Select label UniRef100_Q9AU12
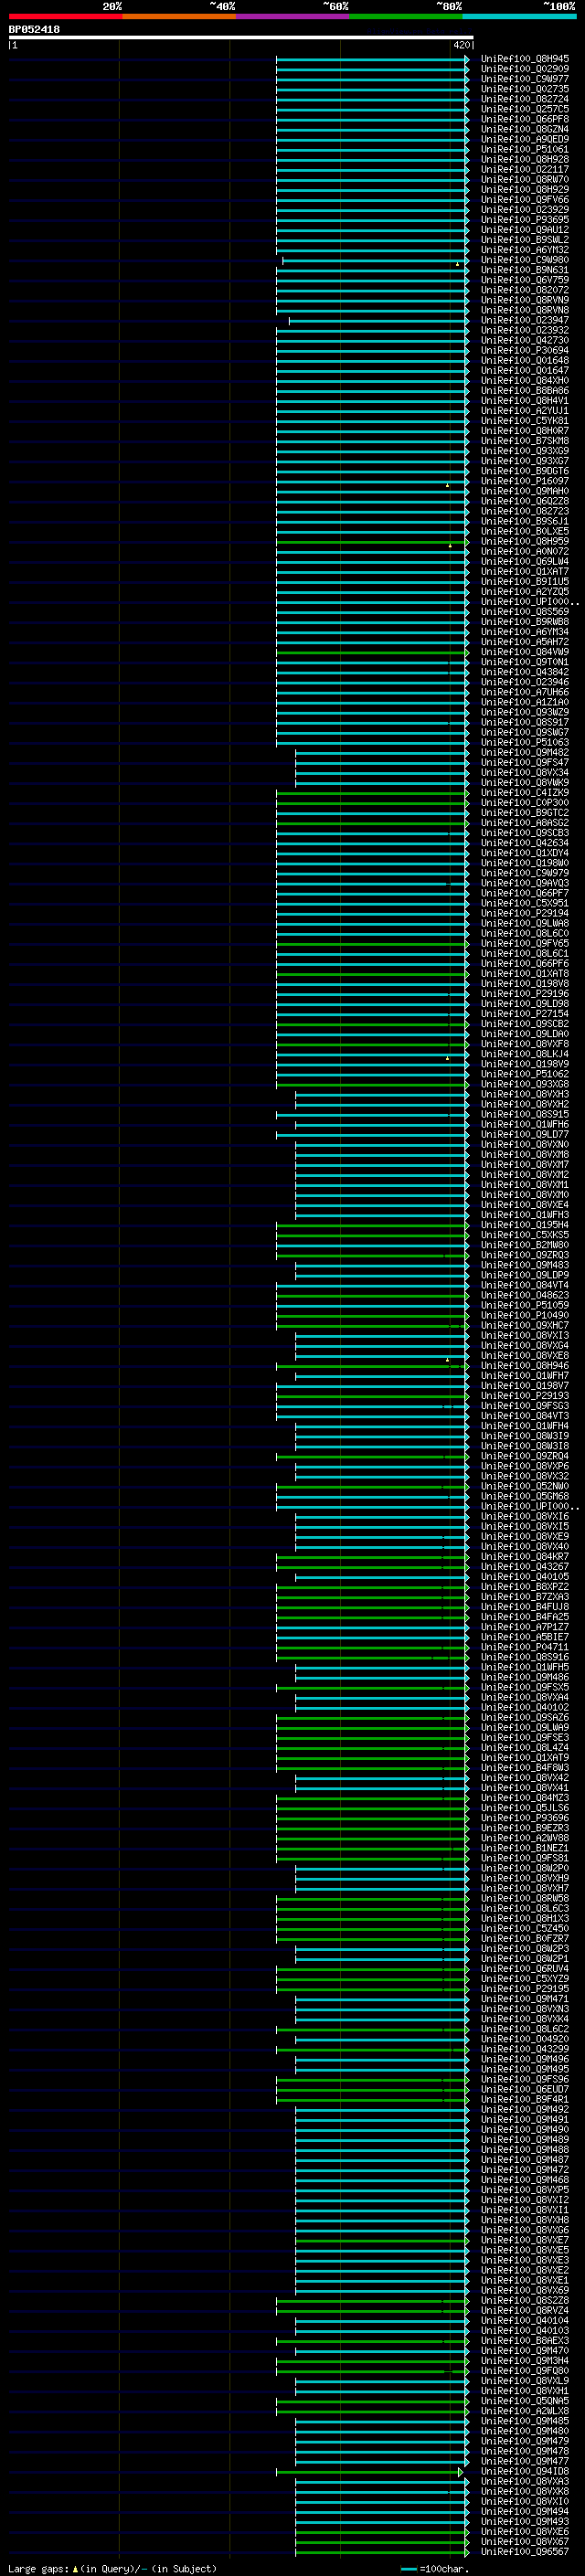Screen dimensions: 585x2576 525,230
